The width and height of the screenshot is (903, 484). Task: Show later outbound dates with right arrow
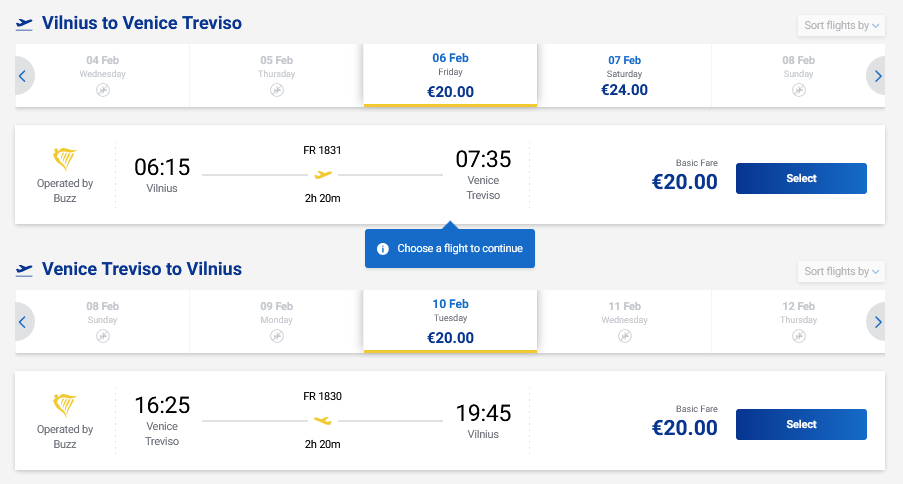[878, 75]
